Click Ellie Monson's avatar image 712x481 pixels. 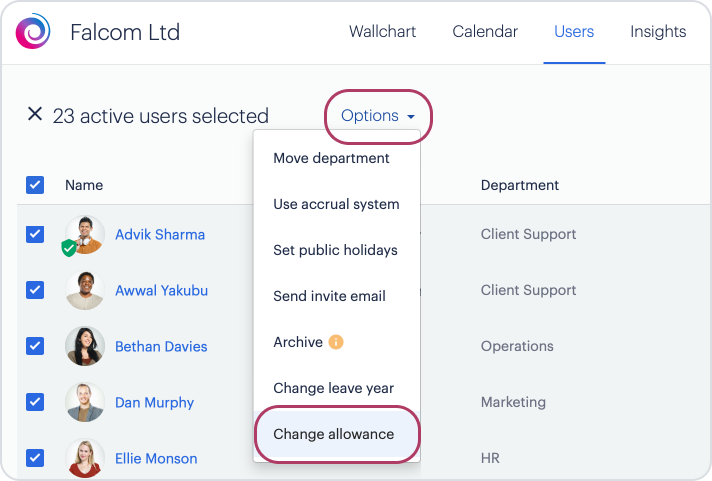(x=85, y=458)
